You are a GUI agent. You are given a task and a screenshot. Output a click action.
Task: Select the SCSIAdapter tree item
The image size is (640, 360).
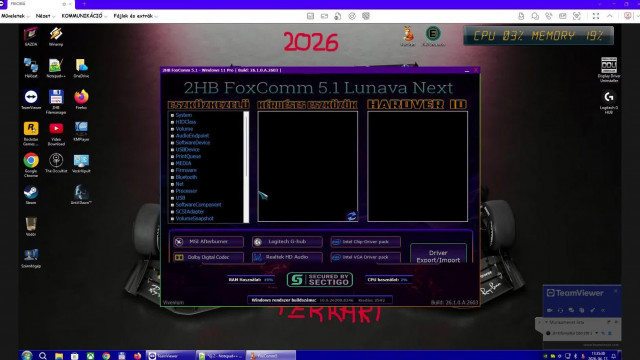click(x=190, y=212)
